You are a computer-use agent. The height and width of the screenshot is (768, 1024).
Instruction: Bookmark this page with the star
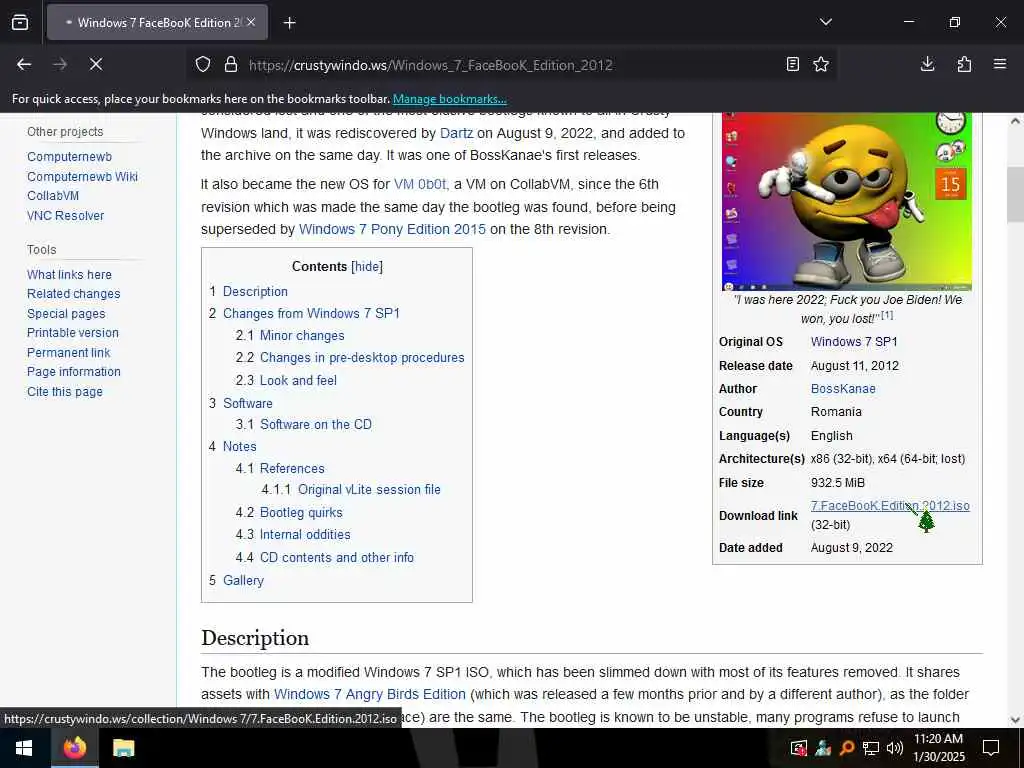(821, 64)
